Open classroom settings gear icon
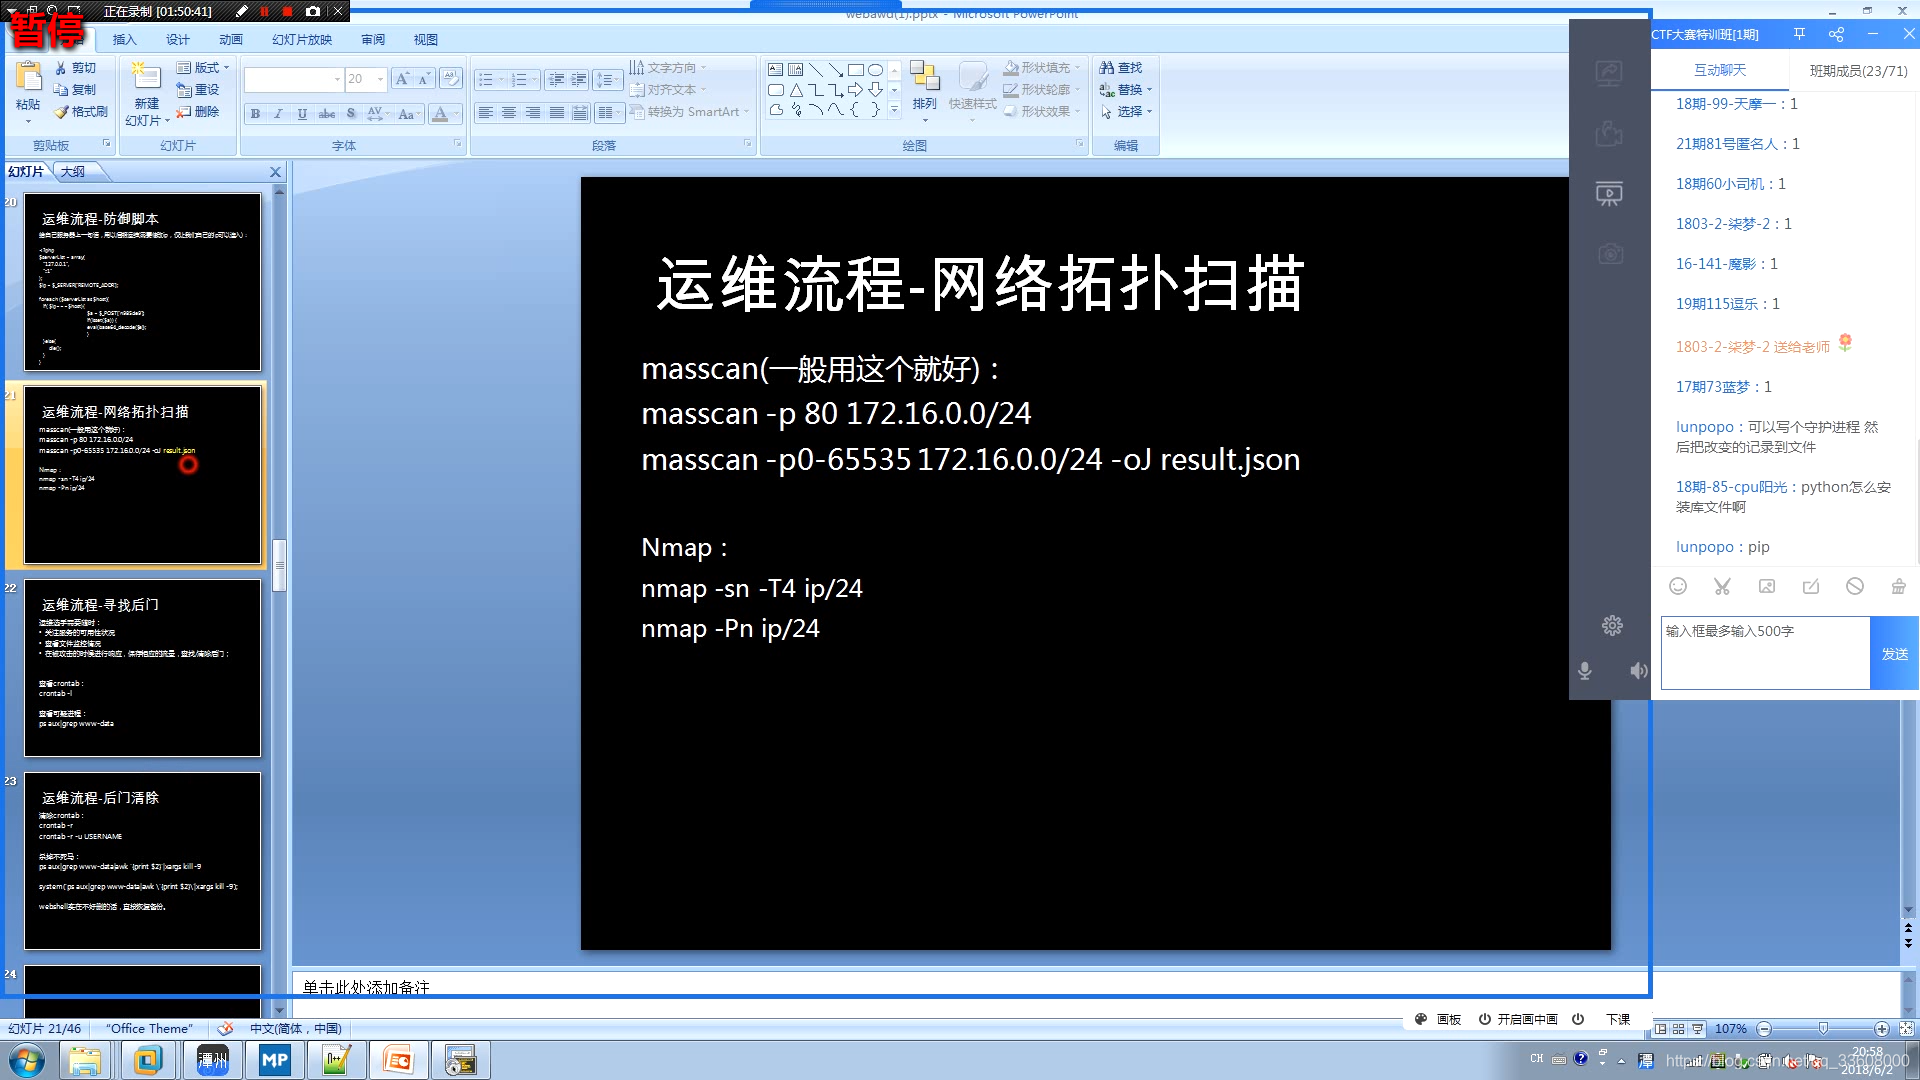 tap(1612, 626)
